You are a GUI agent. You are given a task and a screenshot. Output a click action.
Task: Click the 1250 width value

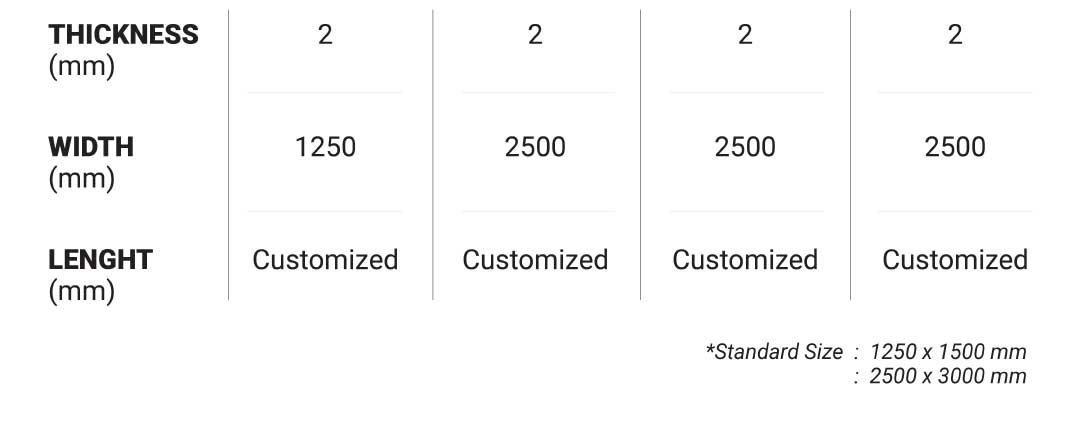coord(325,147)
